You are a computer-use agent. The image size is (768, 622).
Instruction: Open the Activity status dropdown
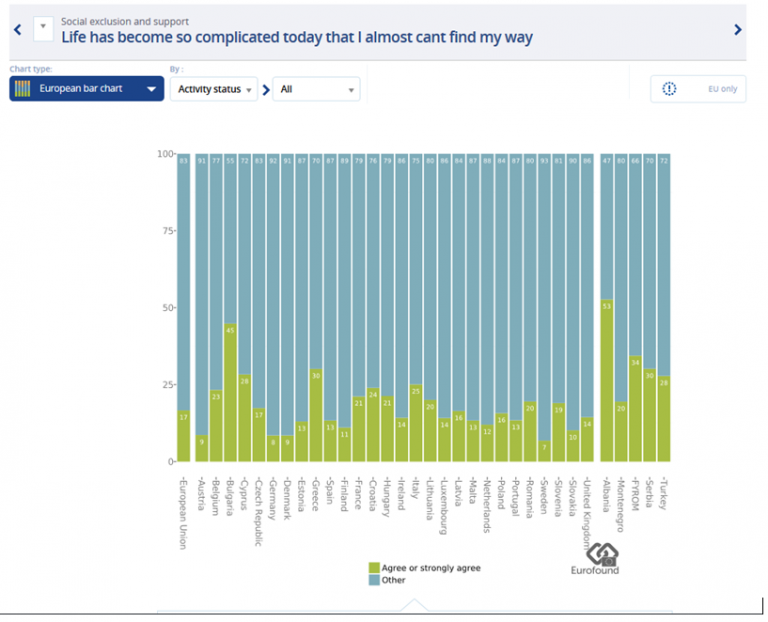pos(213,89)
